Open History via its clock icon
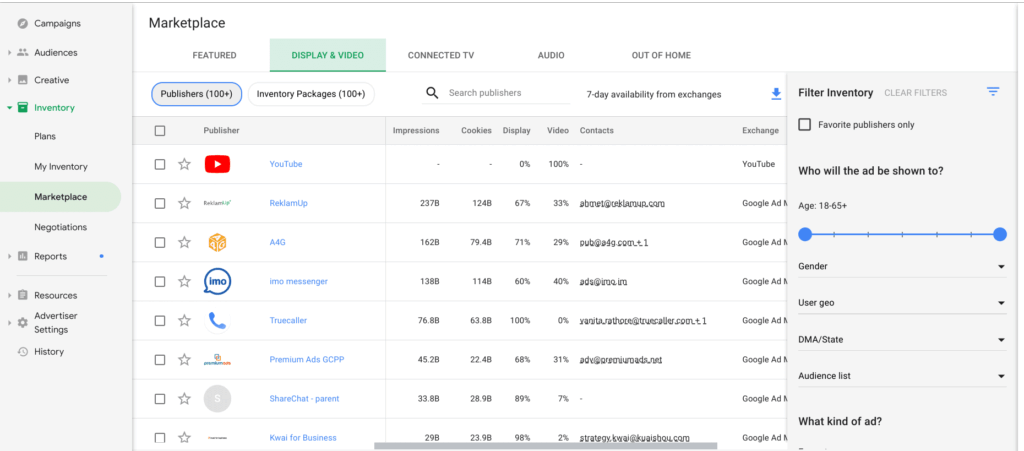 point(22,352)
